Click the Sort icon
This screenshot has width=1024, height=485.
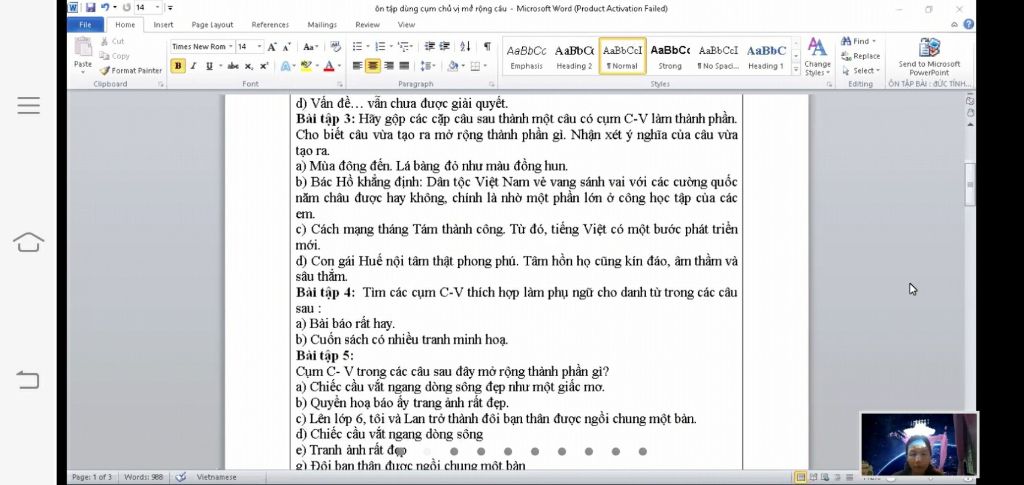tap(465, 46)
